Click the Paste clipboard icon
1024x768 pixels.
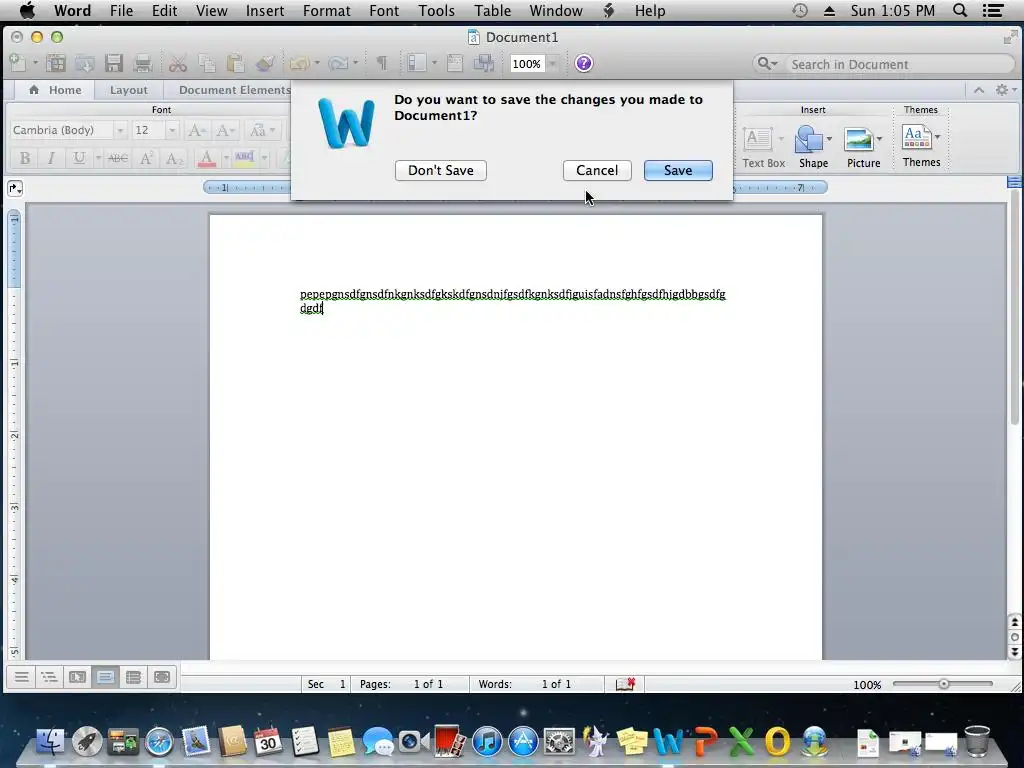[235, 63]
